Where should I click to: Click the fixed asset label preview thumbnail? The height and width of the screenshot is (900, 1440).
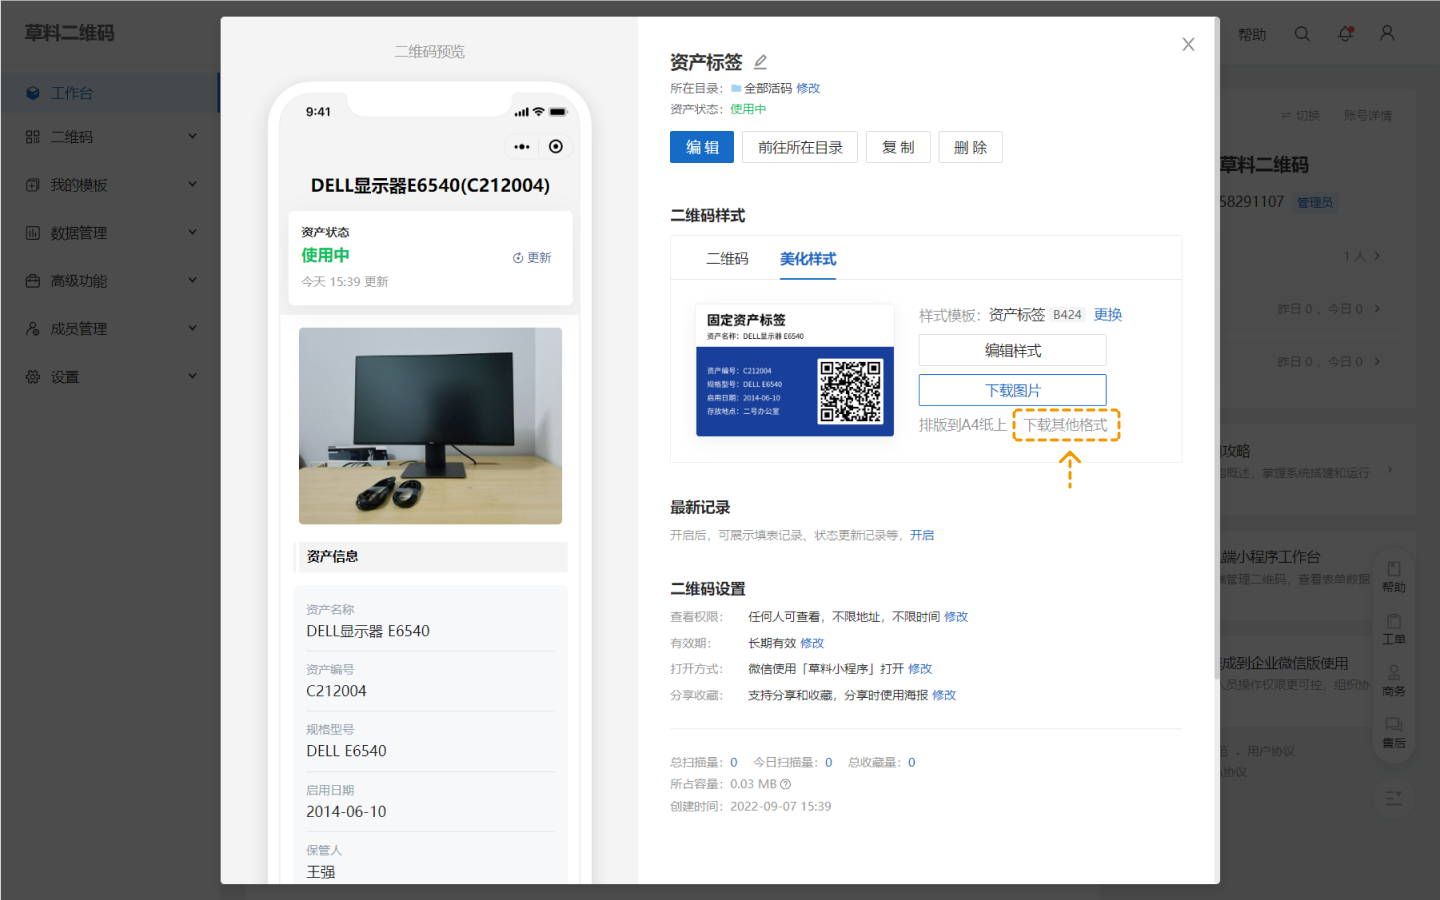click(x=795, y=370)
